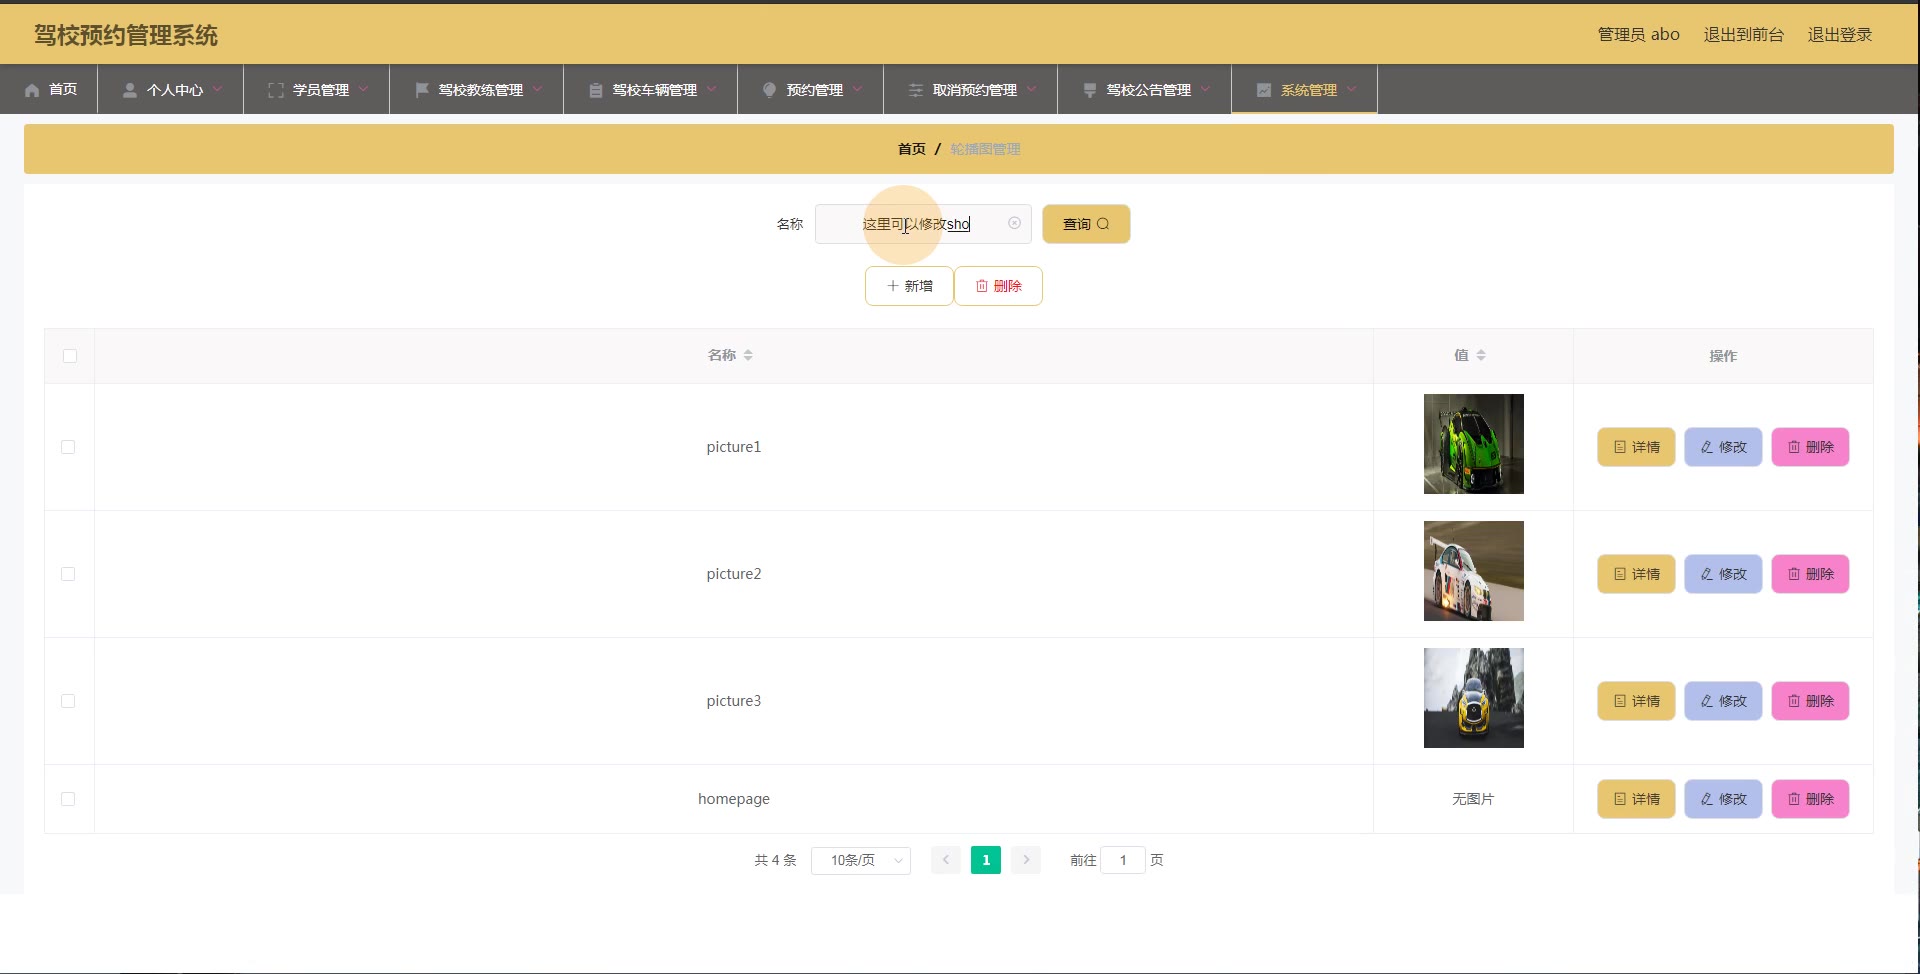Click the 删除 button for picture3 row
This screenshot has width=1920, height=974.
1810,701
